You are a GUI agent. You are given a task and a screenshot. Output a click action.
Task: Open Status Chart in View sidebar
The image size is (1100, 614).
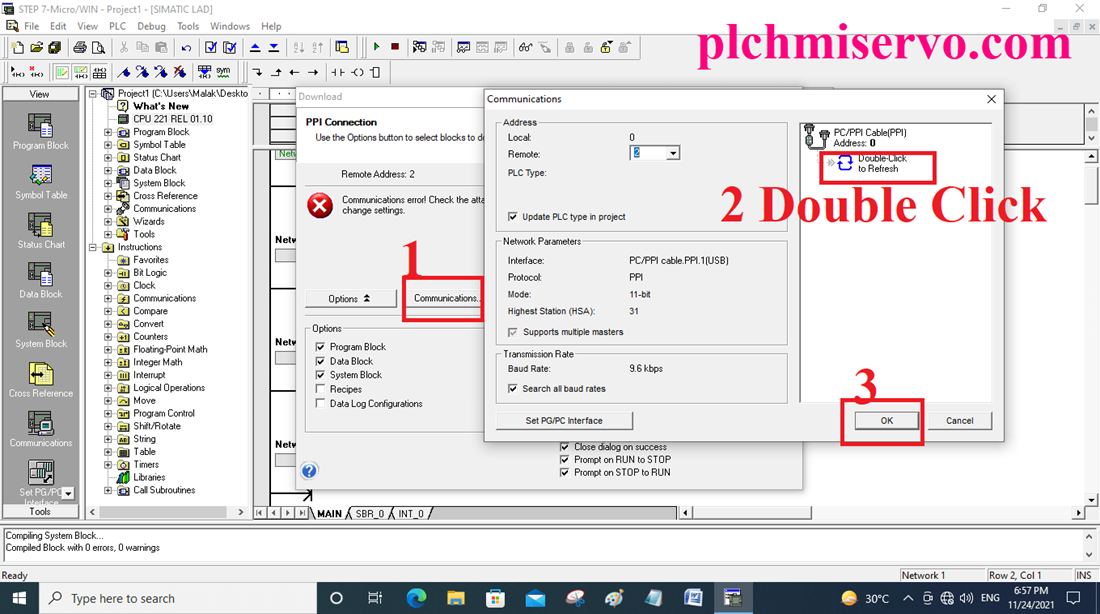[x=41, y=231]
